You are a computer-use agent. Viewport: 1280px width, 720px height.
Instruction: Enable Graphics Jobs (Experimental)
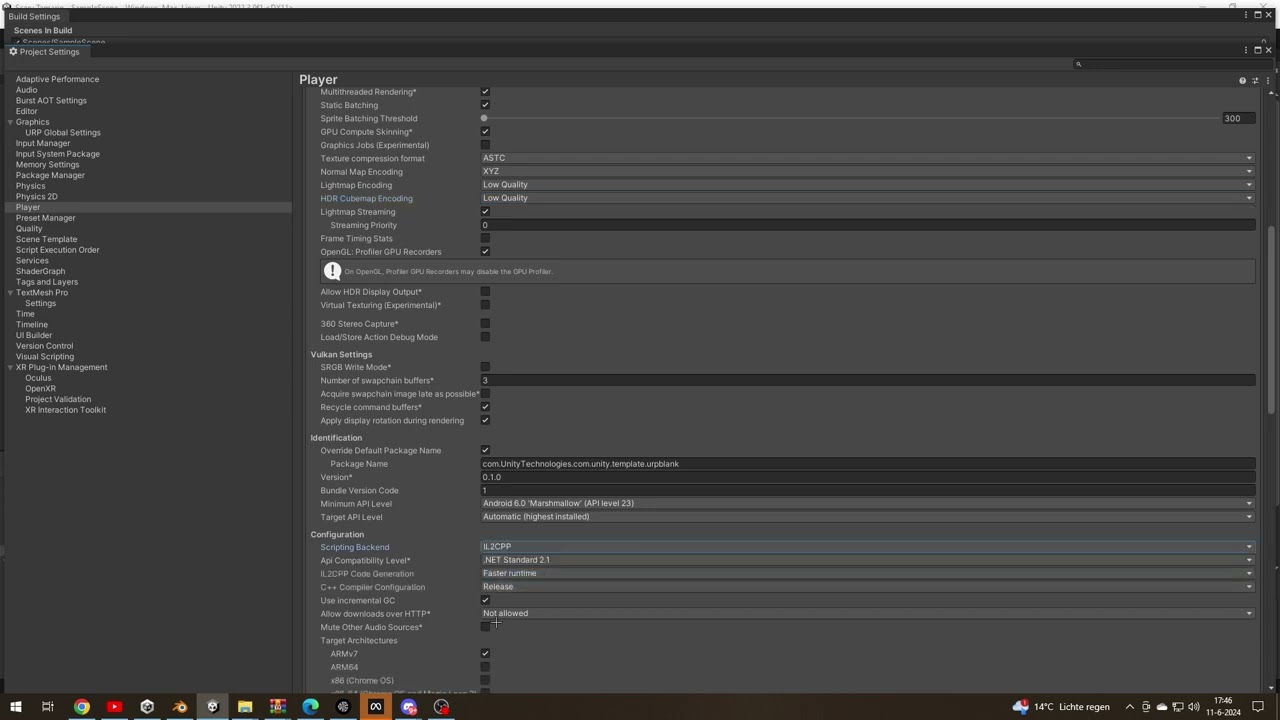pyautogui.click(x=485, y=145)
